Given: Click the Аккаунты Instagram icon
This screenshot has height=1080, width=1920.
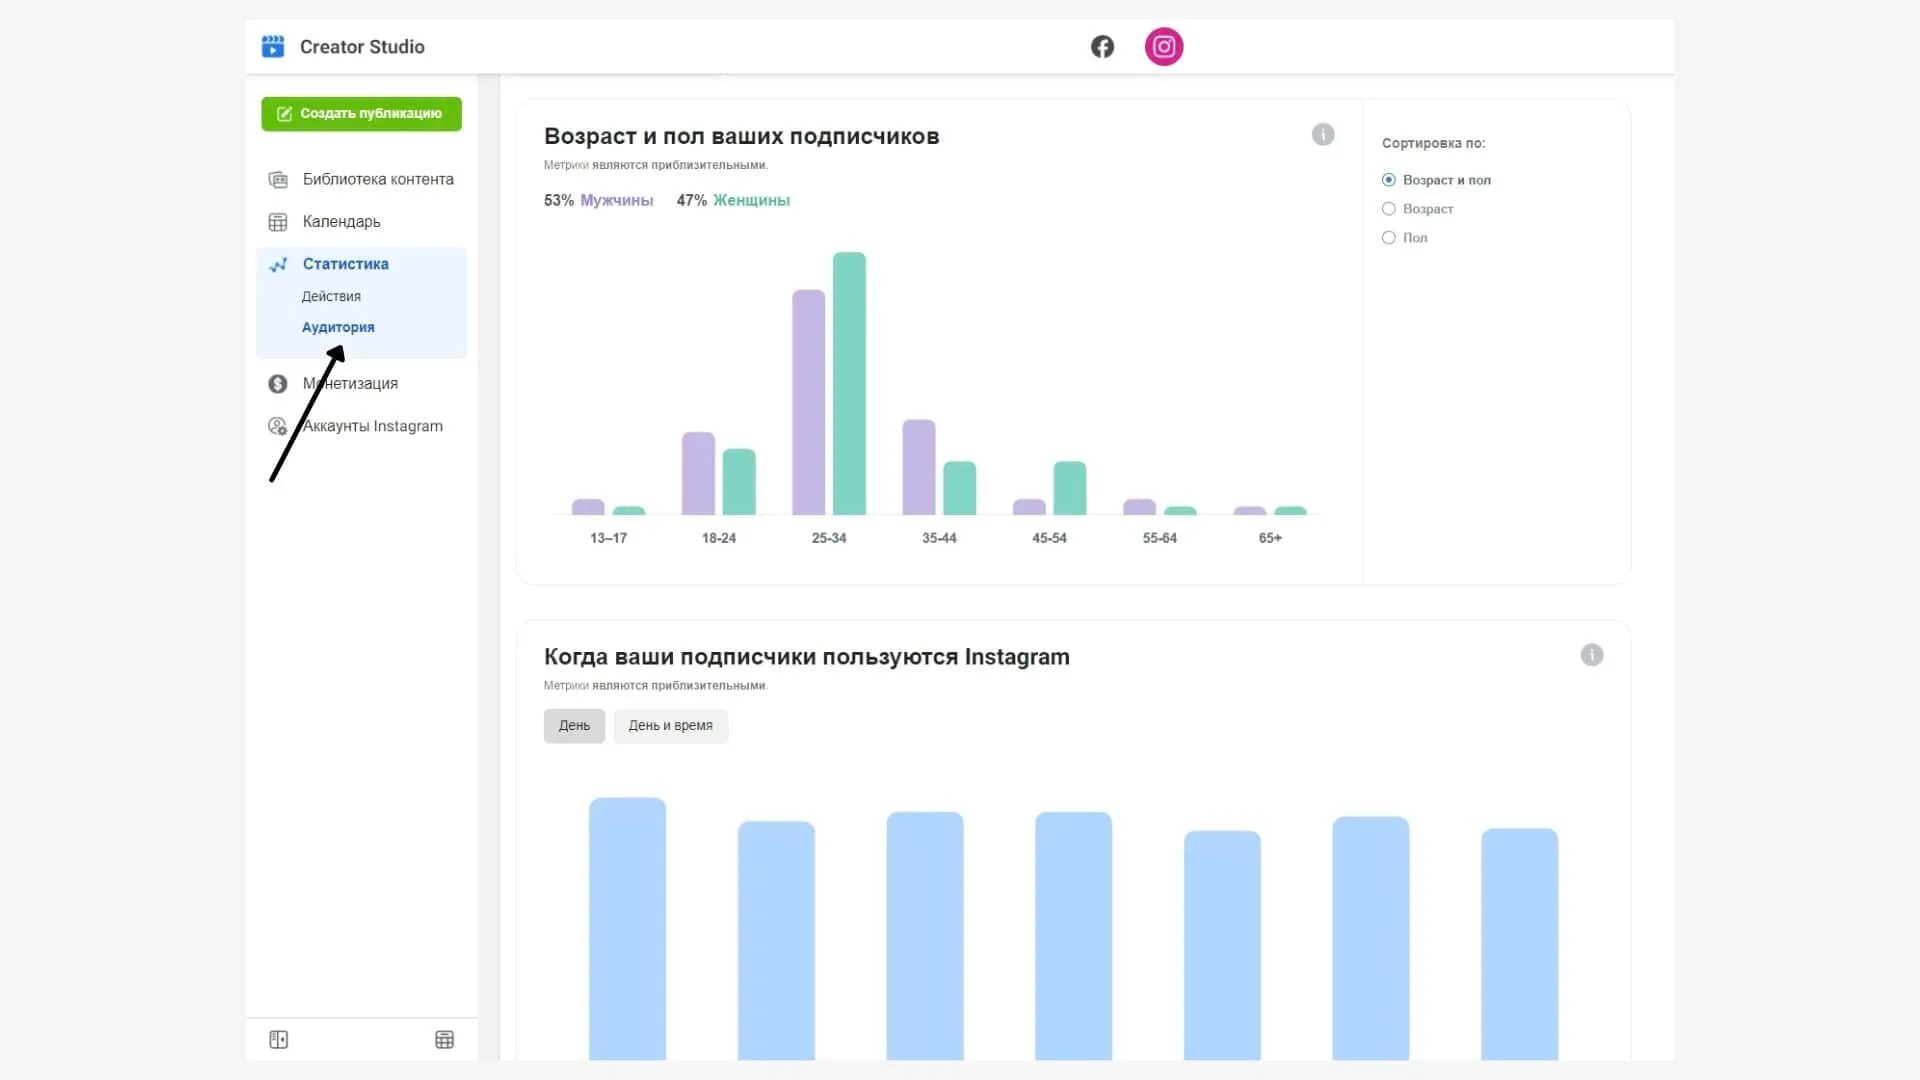Looking at the screenshot, I should coord(278,426).
